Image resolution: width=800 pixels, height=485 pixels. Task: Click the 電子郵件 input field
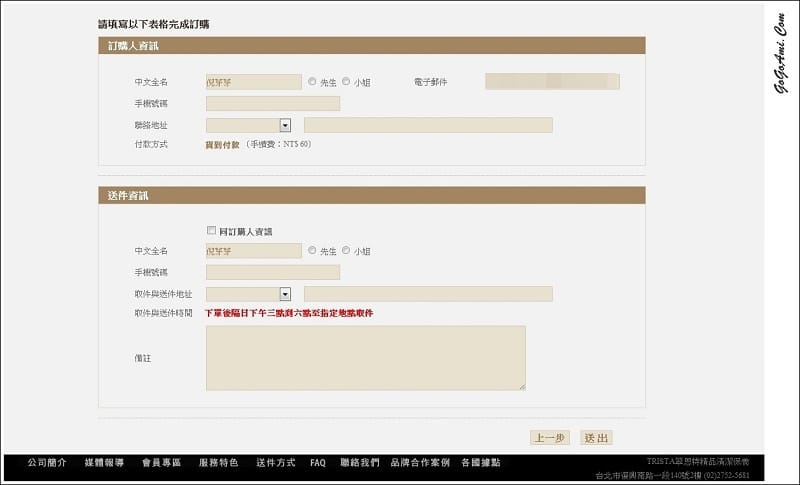pos(552,82)
